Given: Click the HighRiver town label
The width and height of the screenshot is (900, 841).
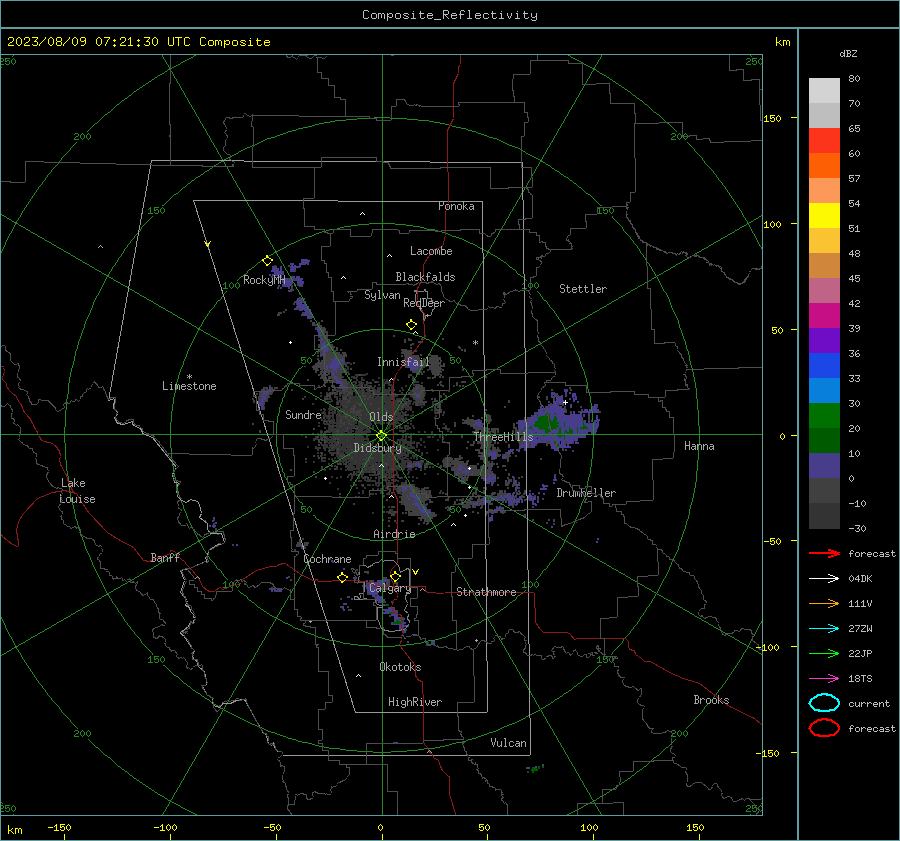Looking at the screenshot, I should coord(415,702).
